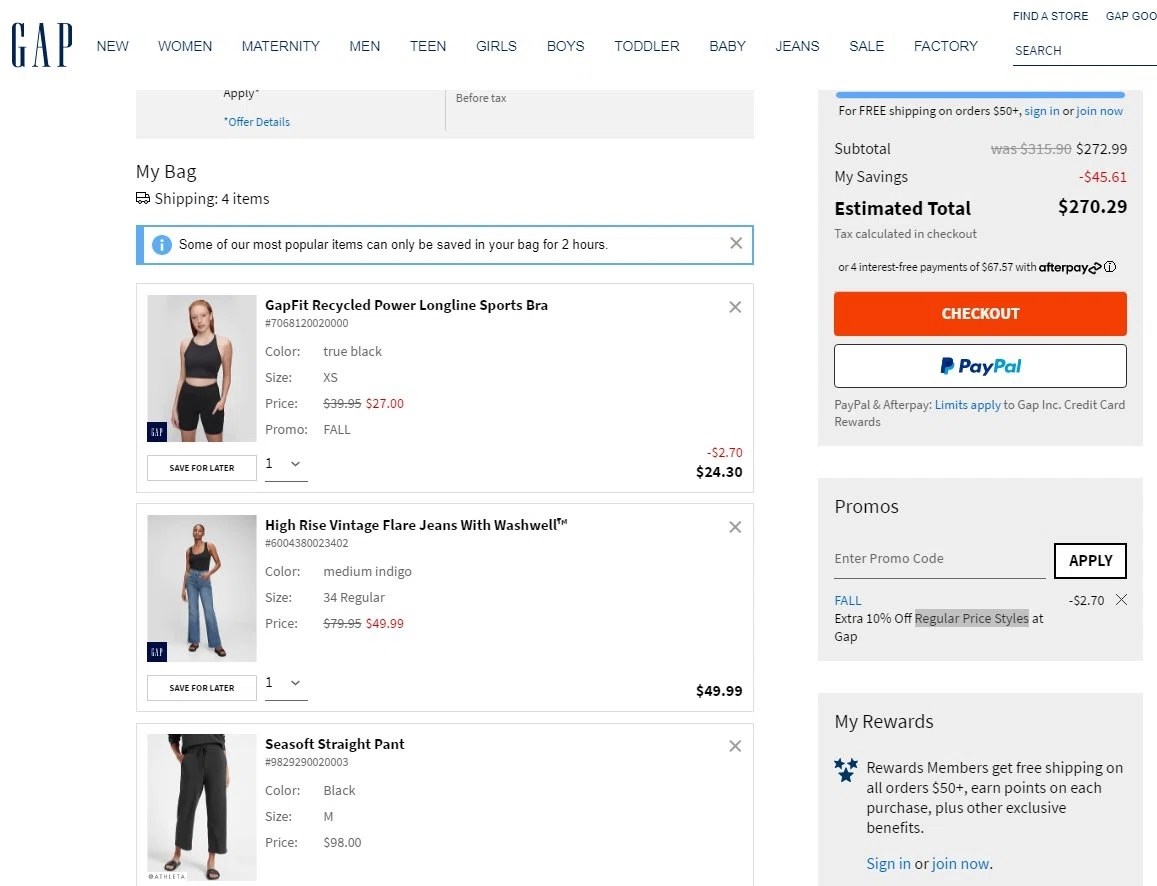Click Sign in under My Rewards
The height and width of the screenshot is (886, 1157).
coord(888,863)
